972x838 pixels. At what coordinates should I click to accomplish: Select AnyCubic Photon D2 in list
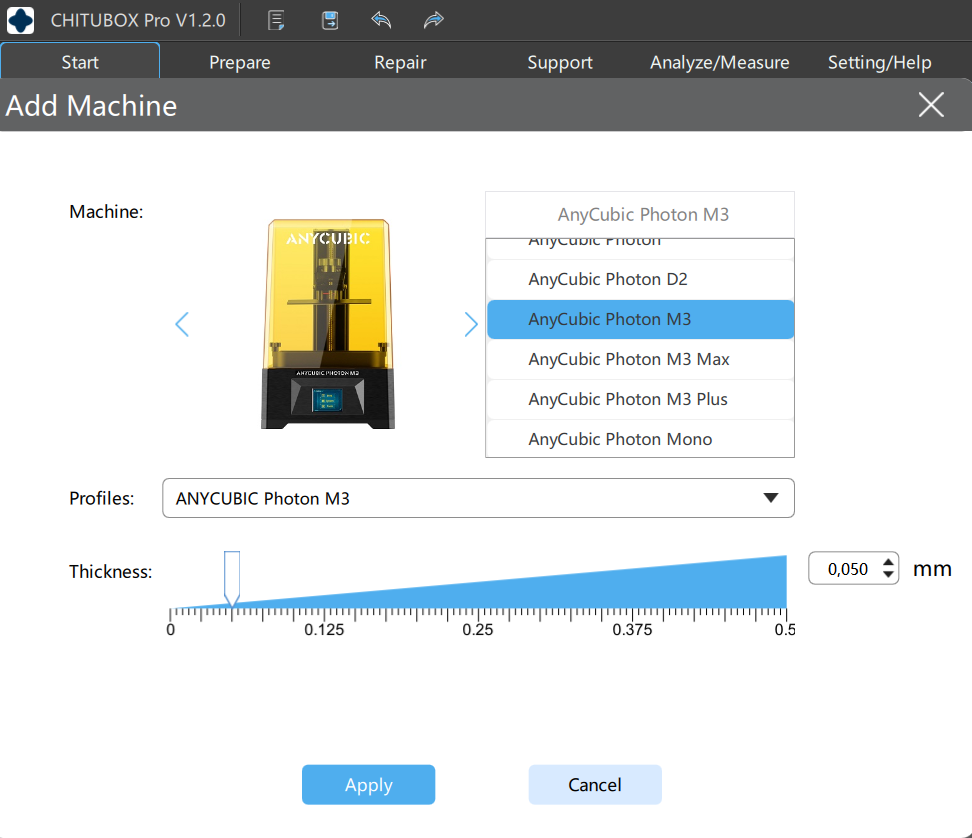pyautogui.click(x=640, y=280)
